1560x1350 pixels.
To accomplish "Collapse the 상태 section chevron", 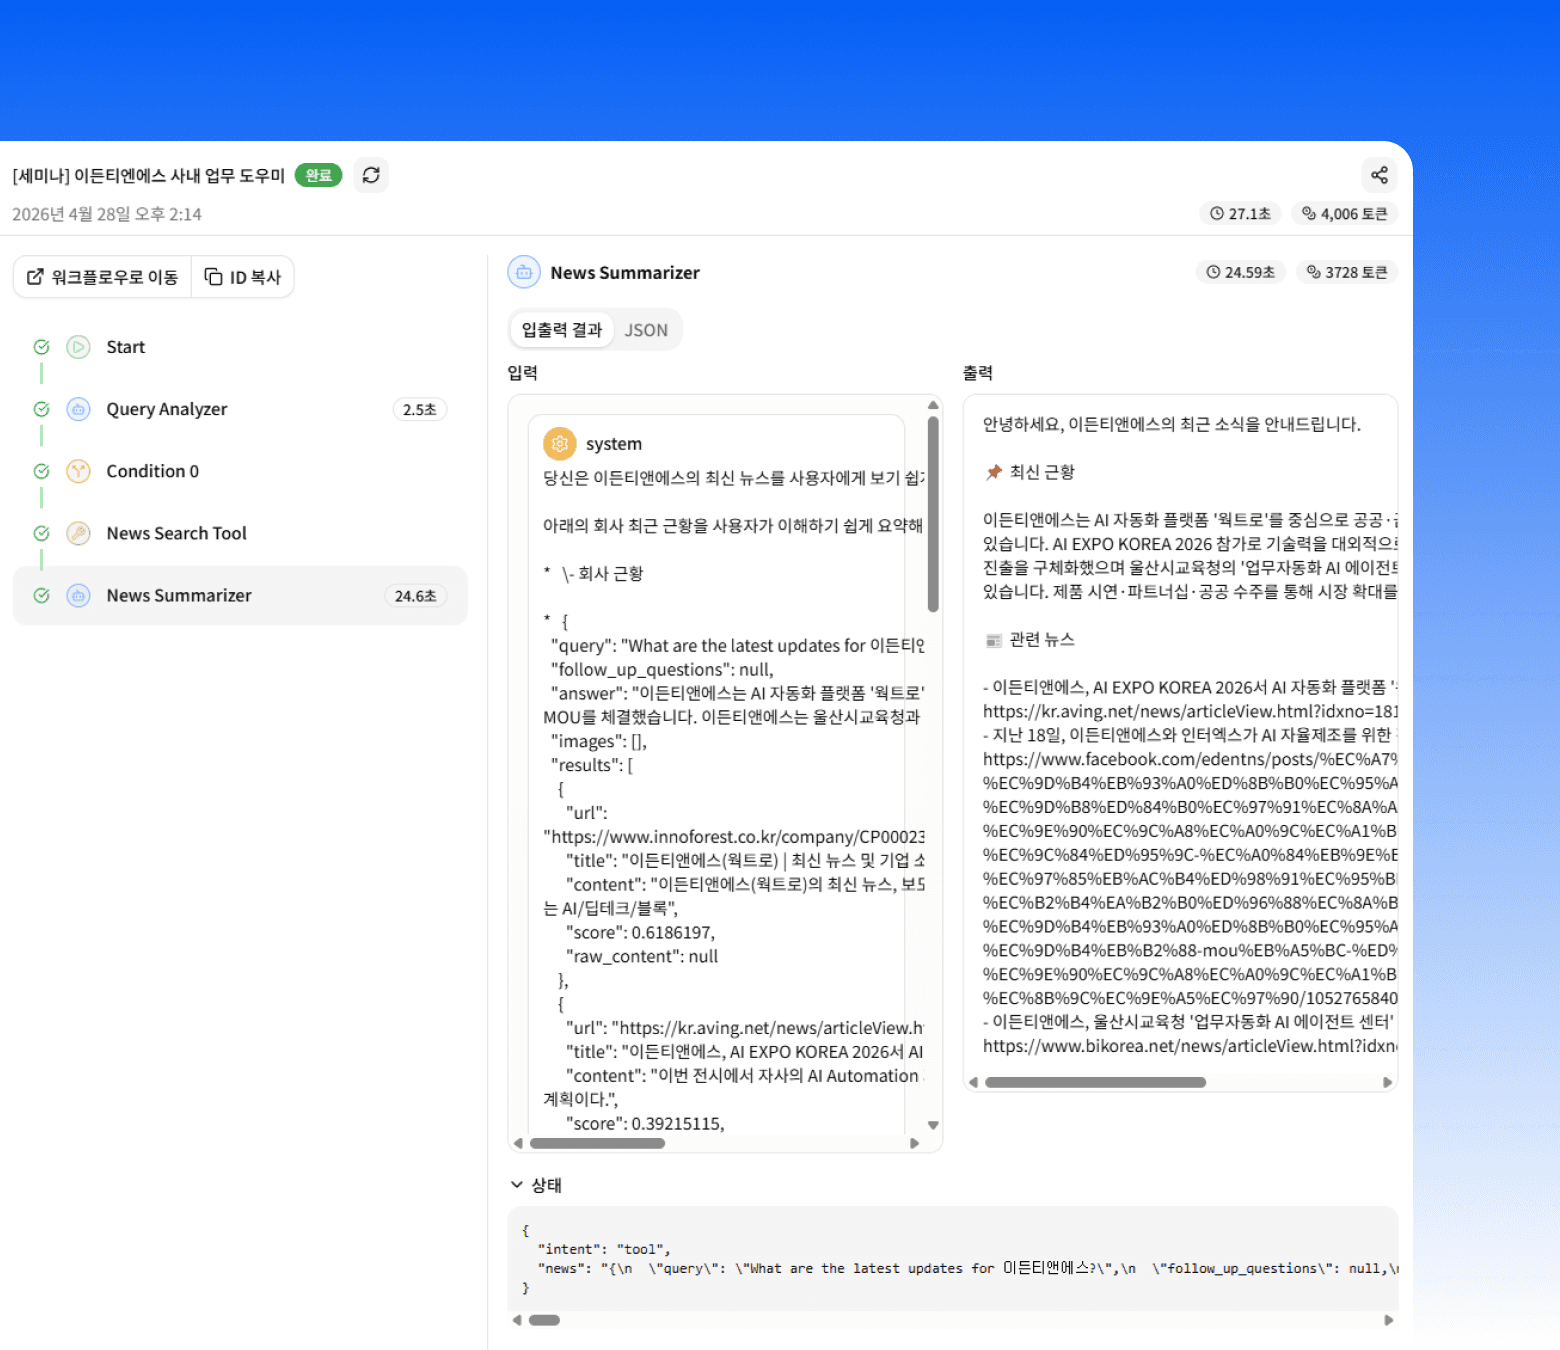I will point(517,1185).
